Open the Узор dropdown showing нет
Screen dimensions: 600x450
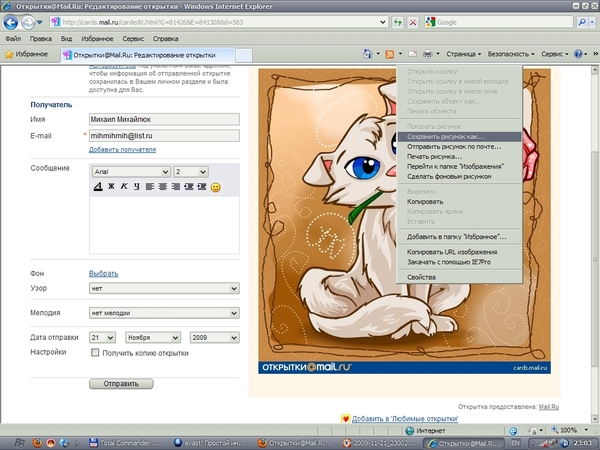pyautogui.click(x=164, y=288)
